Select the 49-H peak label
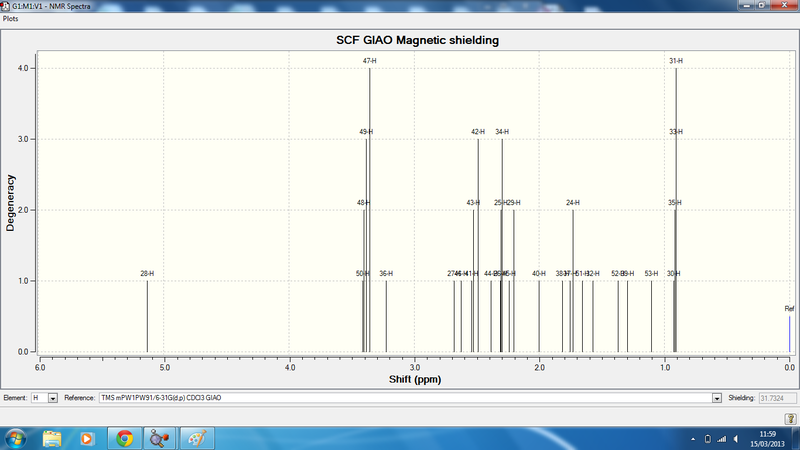Image resolution: width=800 pixels, height=450 pixels. point(366,132)
